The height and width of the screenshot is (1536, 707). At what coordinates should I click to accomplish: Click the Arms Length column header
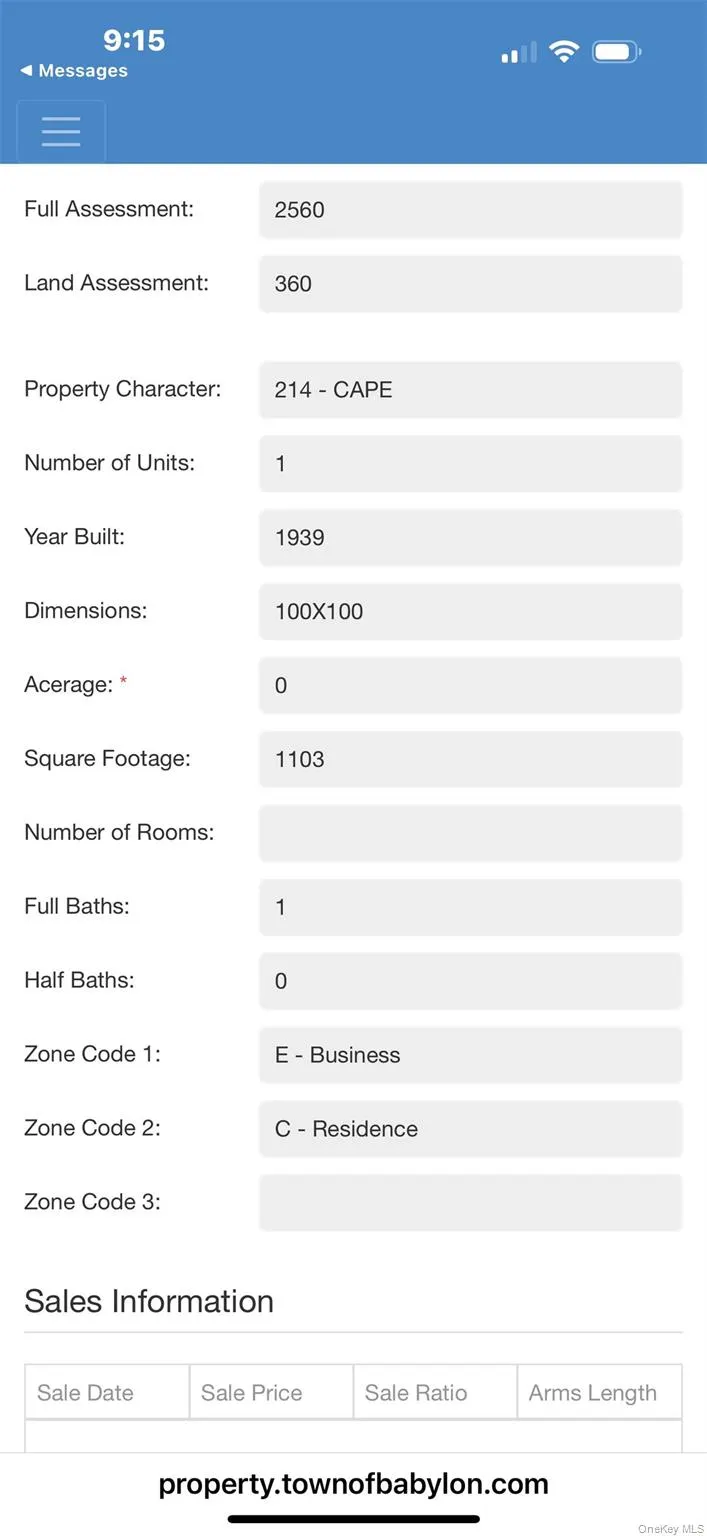click(599, 1393)
